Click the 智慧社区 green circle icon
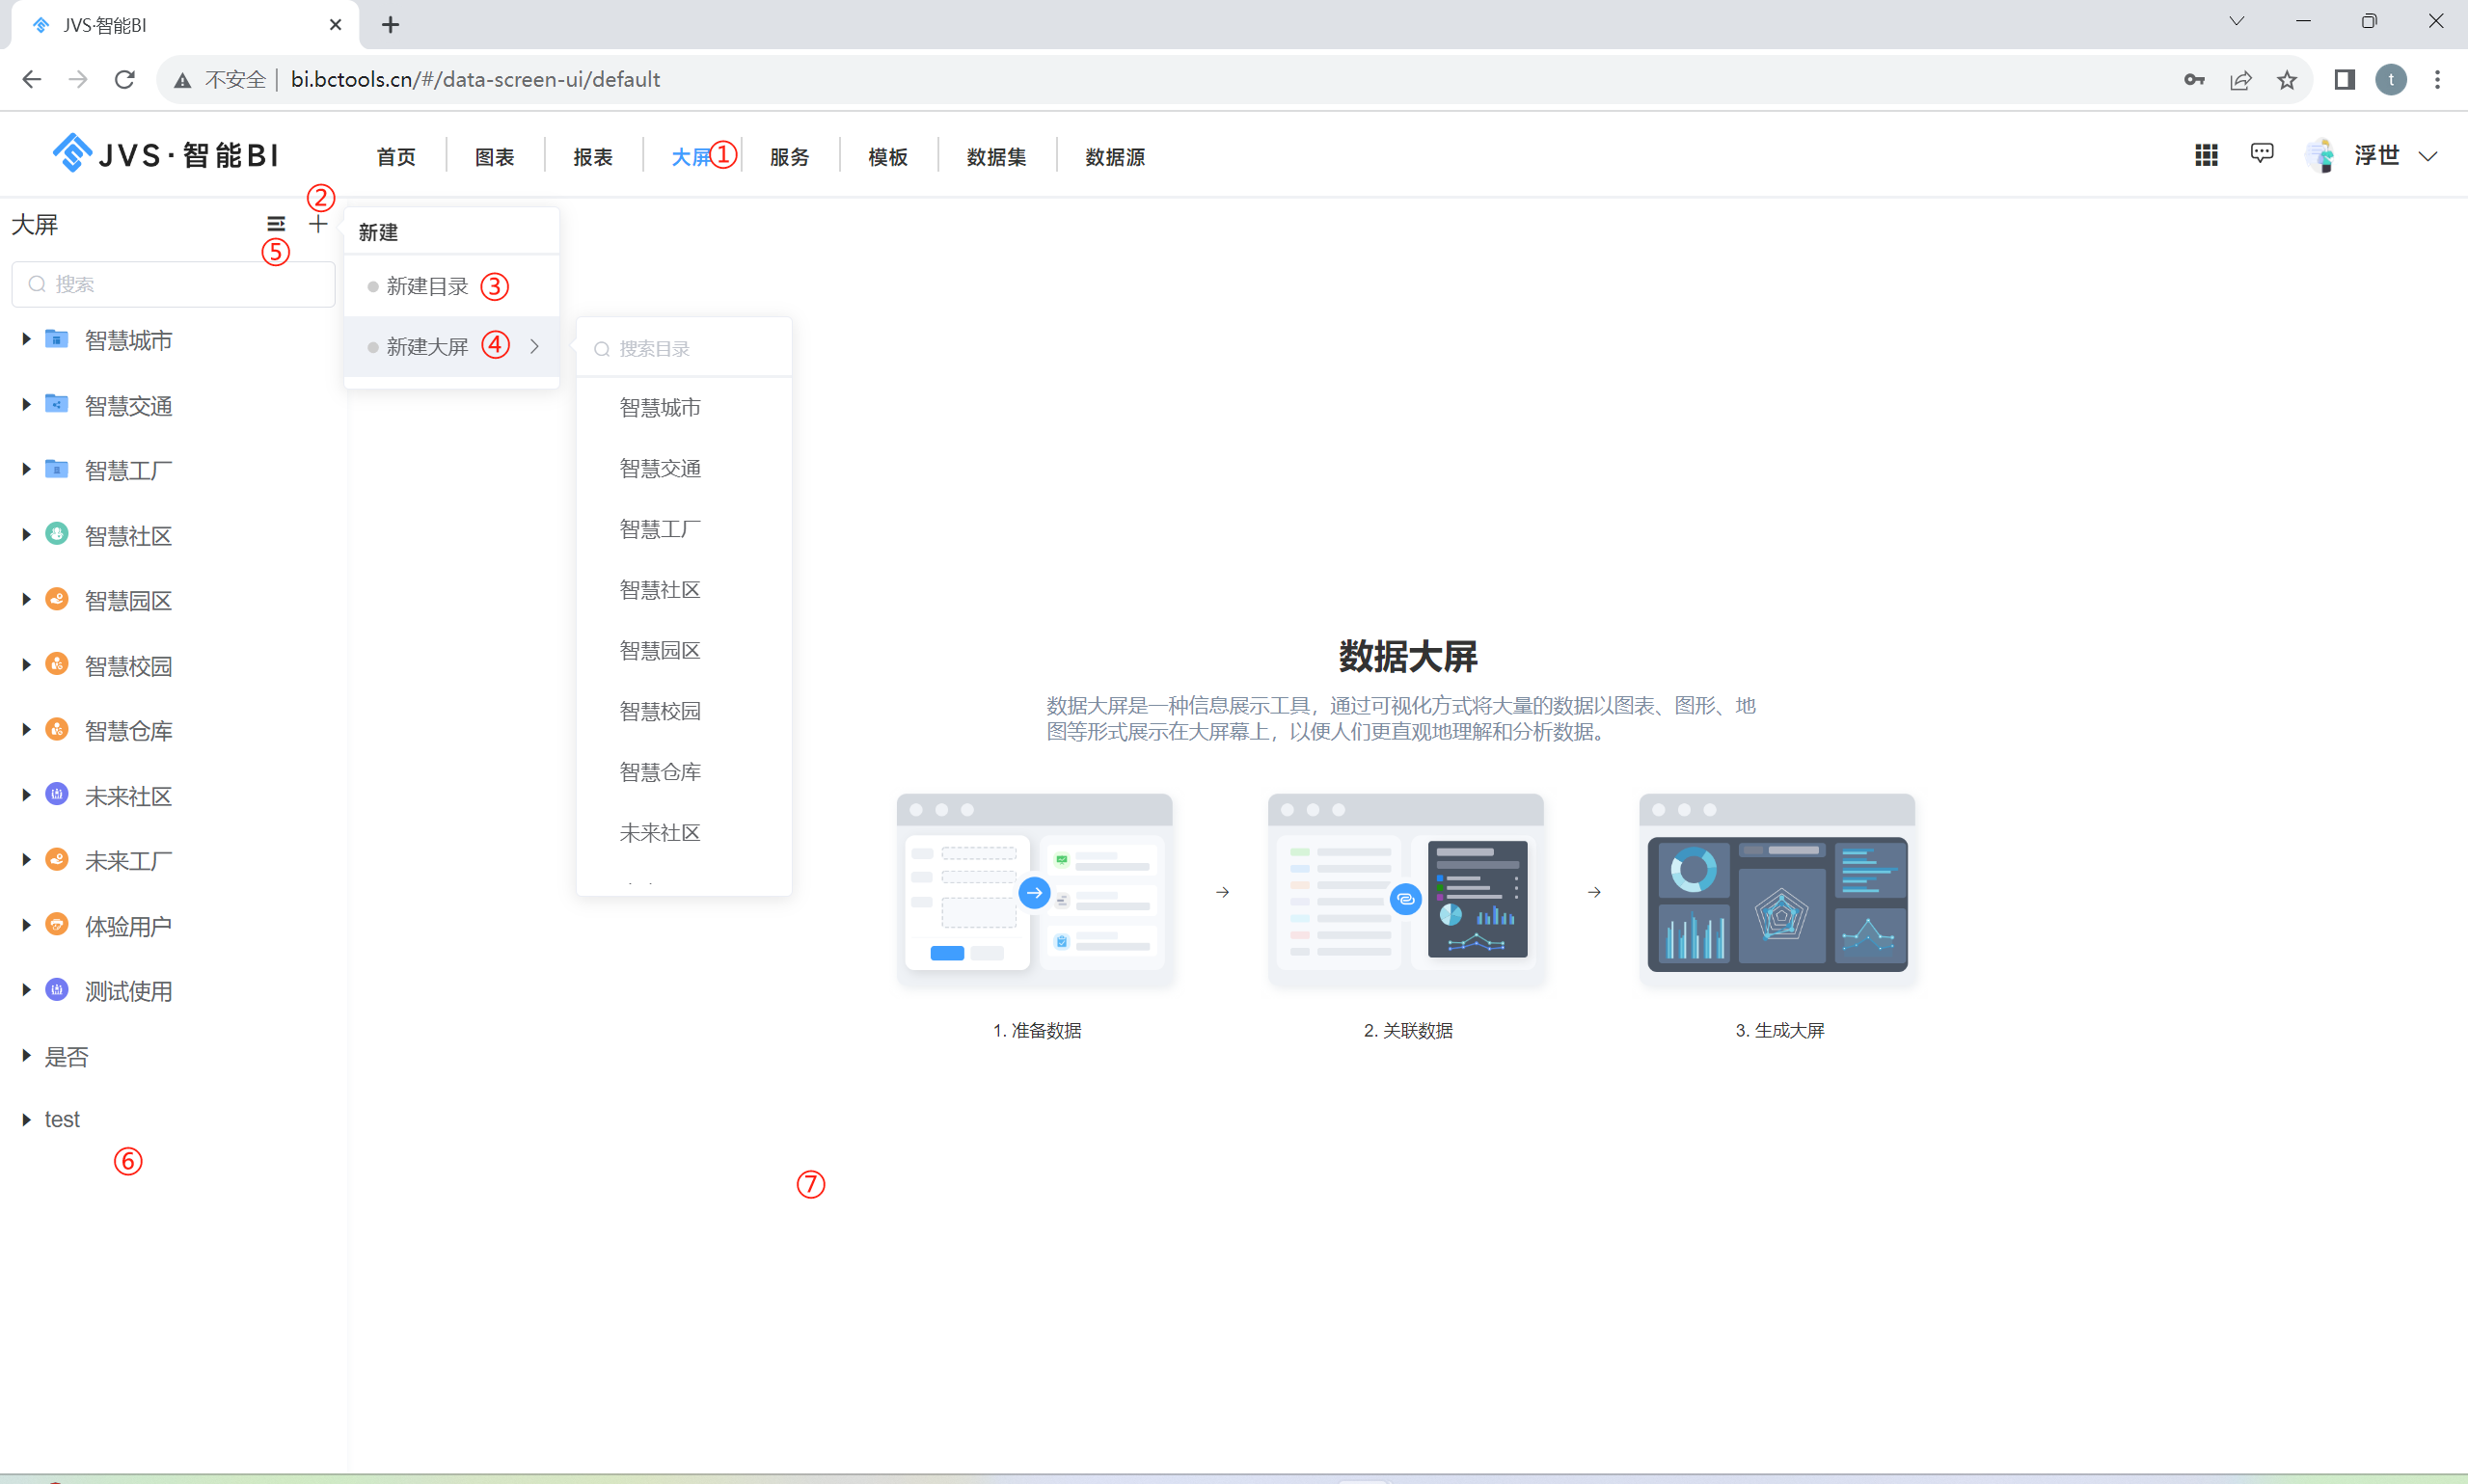The width and height of the screenshot is (2468, 1484). click(57, 535)
